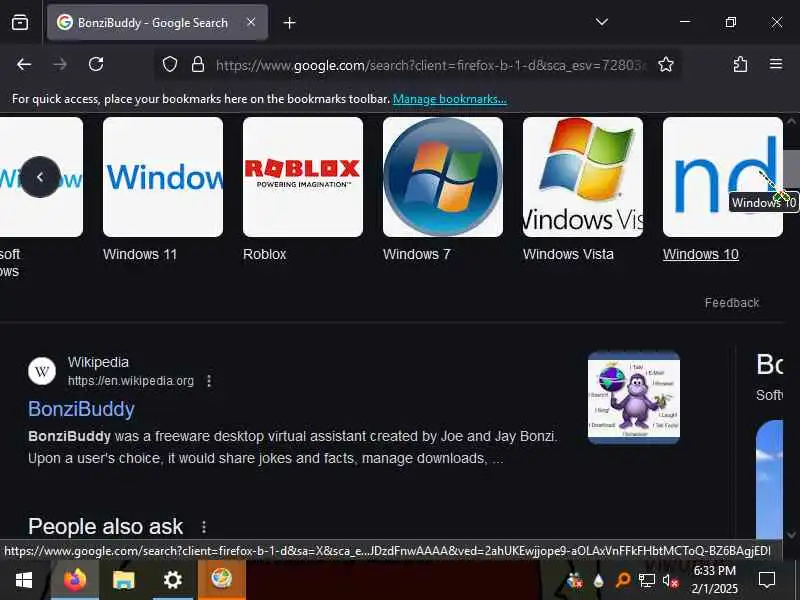The height and width of the screenshot is (600, 800).
Task: Open the Windows Start menu
Action: [x=24, y=580]
